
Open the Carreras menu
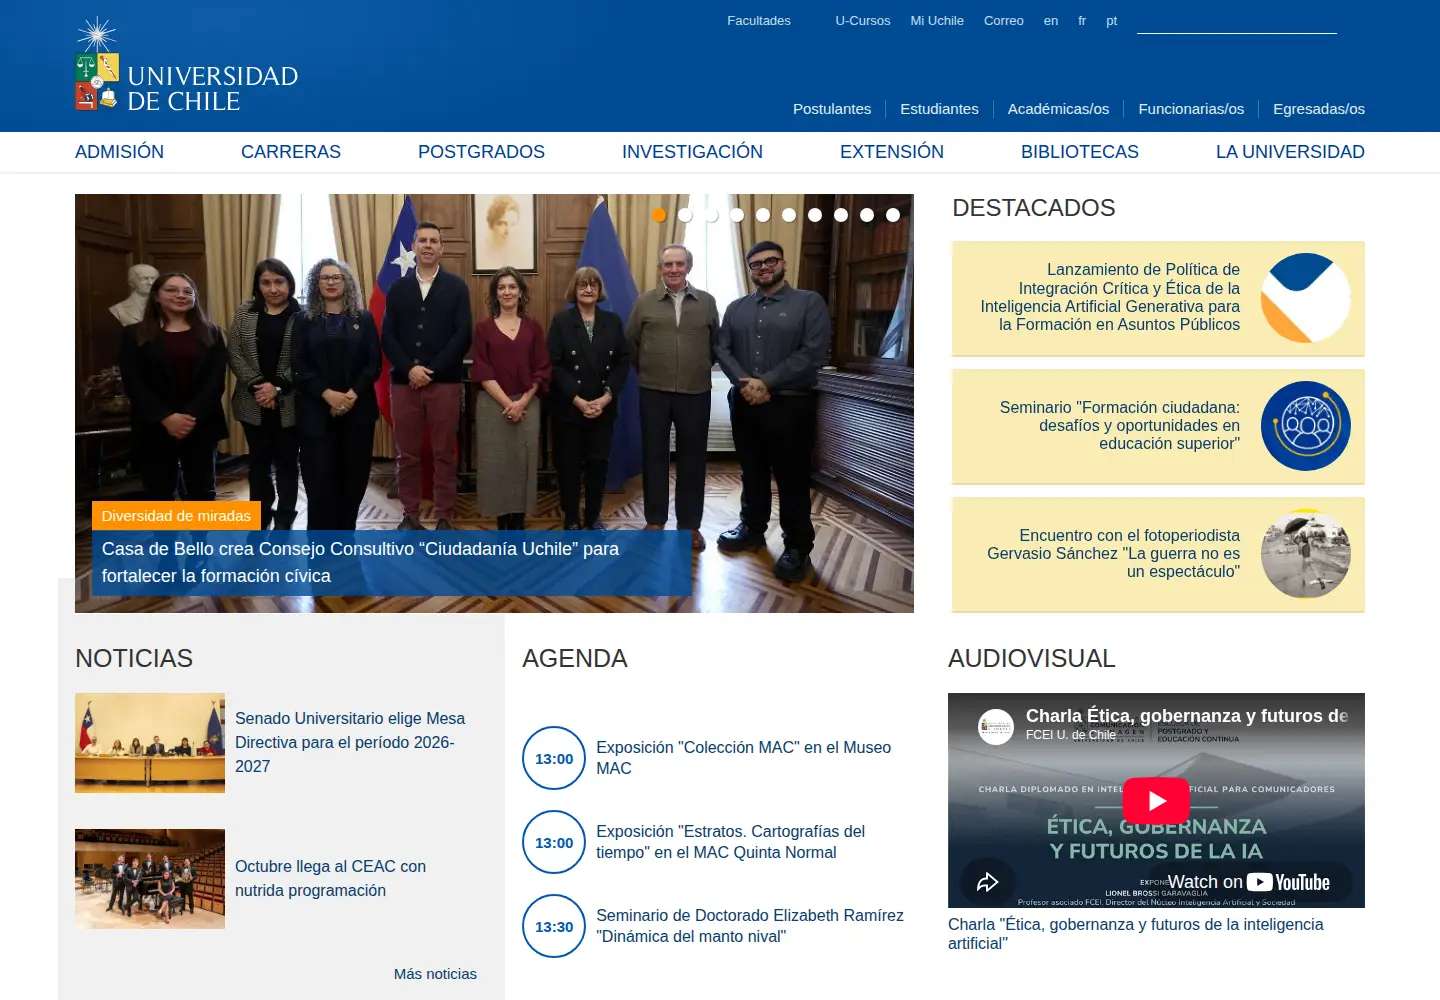pyautogui.click(x=291, y=152)
